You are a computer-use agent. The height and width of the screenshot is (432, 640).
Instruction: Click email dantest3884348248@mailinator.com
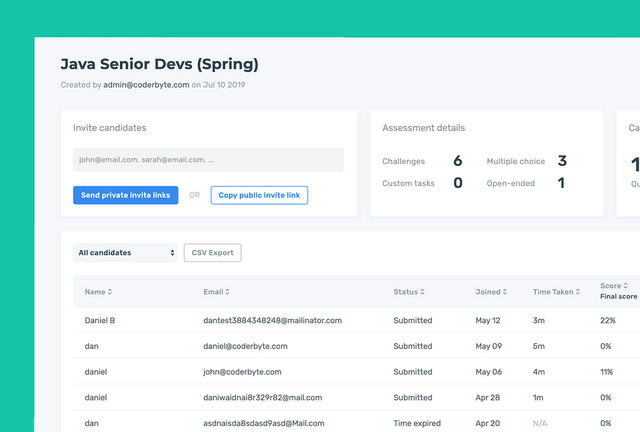click(273, 320)
